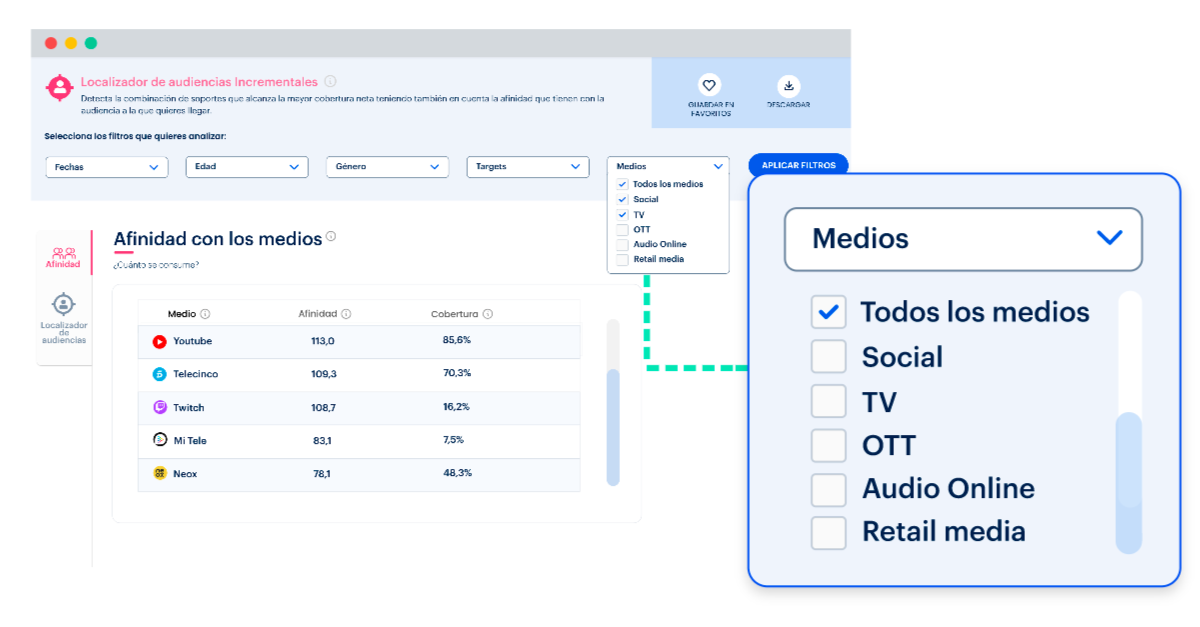Click the Guardar en favoritos label
This screenshot has height=627, width=1200.
click(x=711, y=109)
